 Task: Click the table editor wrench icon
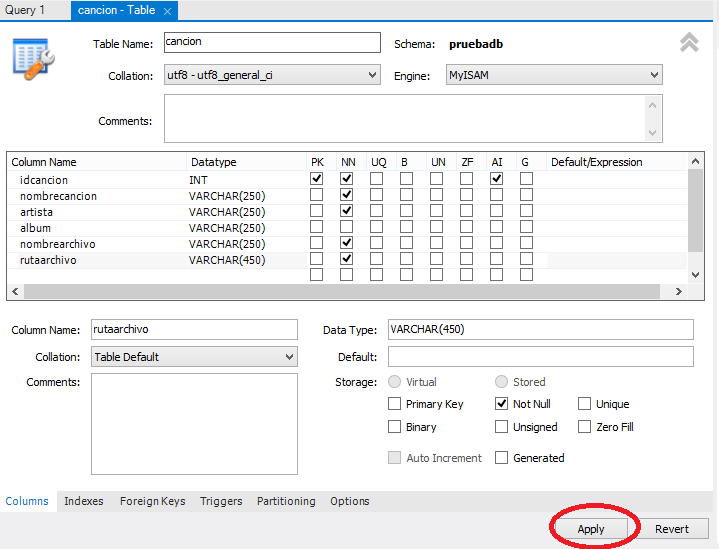[33, 59]
